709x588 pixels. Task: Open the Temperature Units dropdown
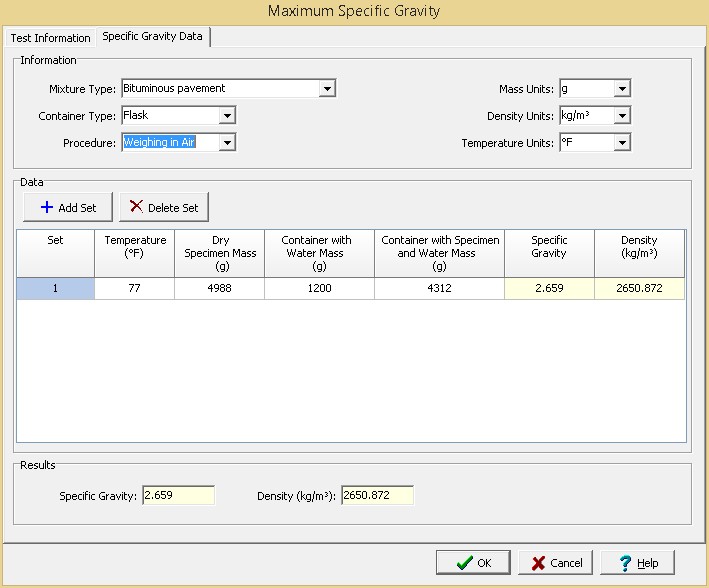pyautogui.click(x=622, y=143)
